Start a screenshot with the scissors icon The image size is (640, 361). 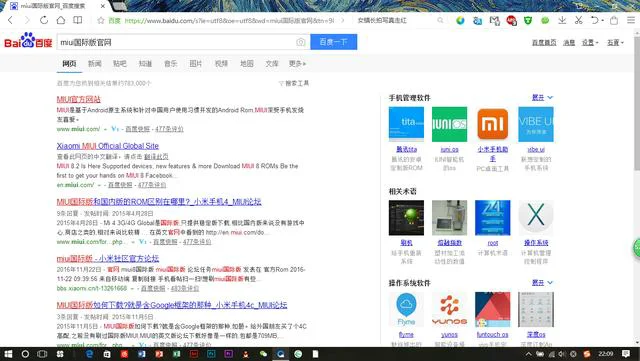578,20
